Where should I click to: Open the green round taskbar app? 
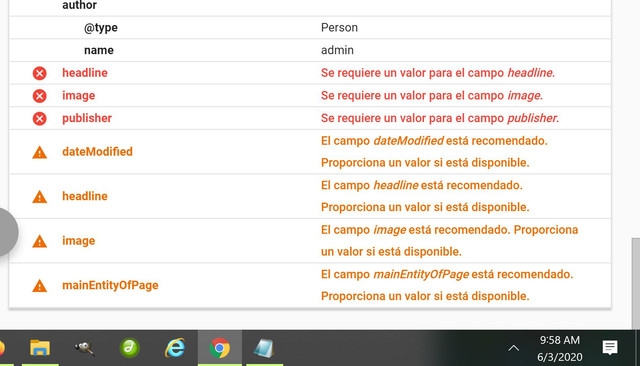(129, 348)
